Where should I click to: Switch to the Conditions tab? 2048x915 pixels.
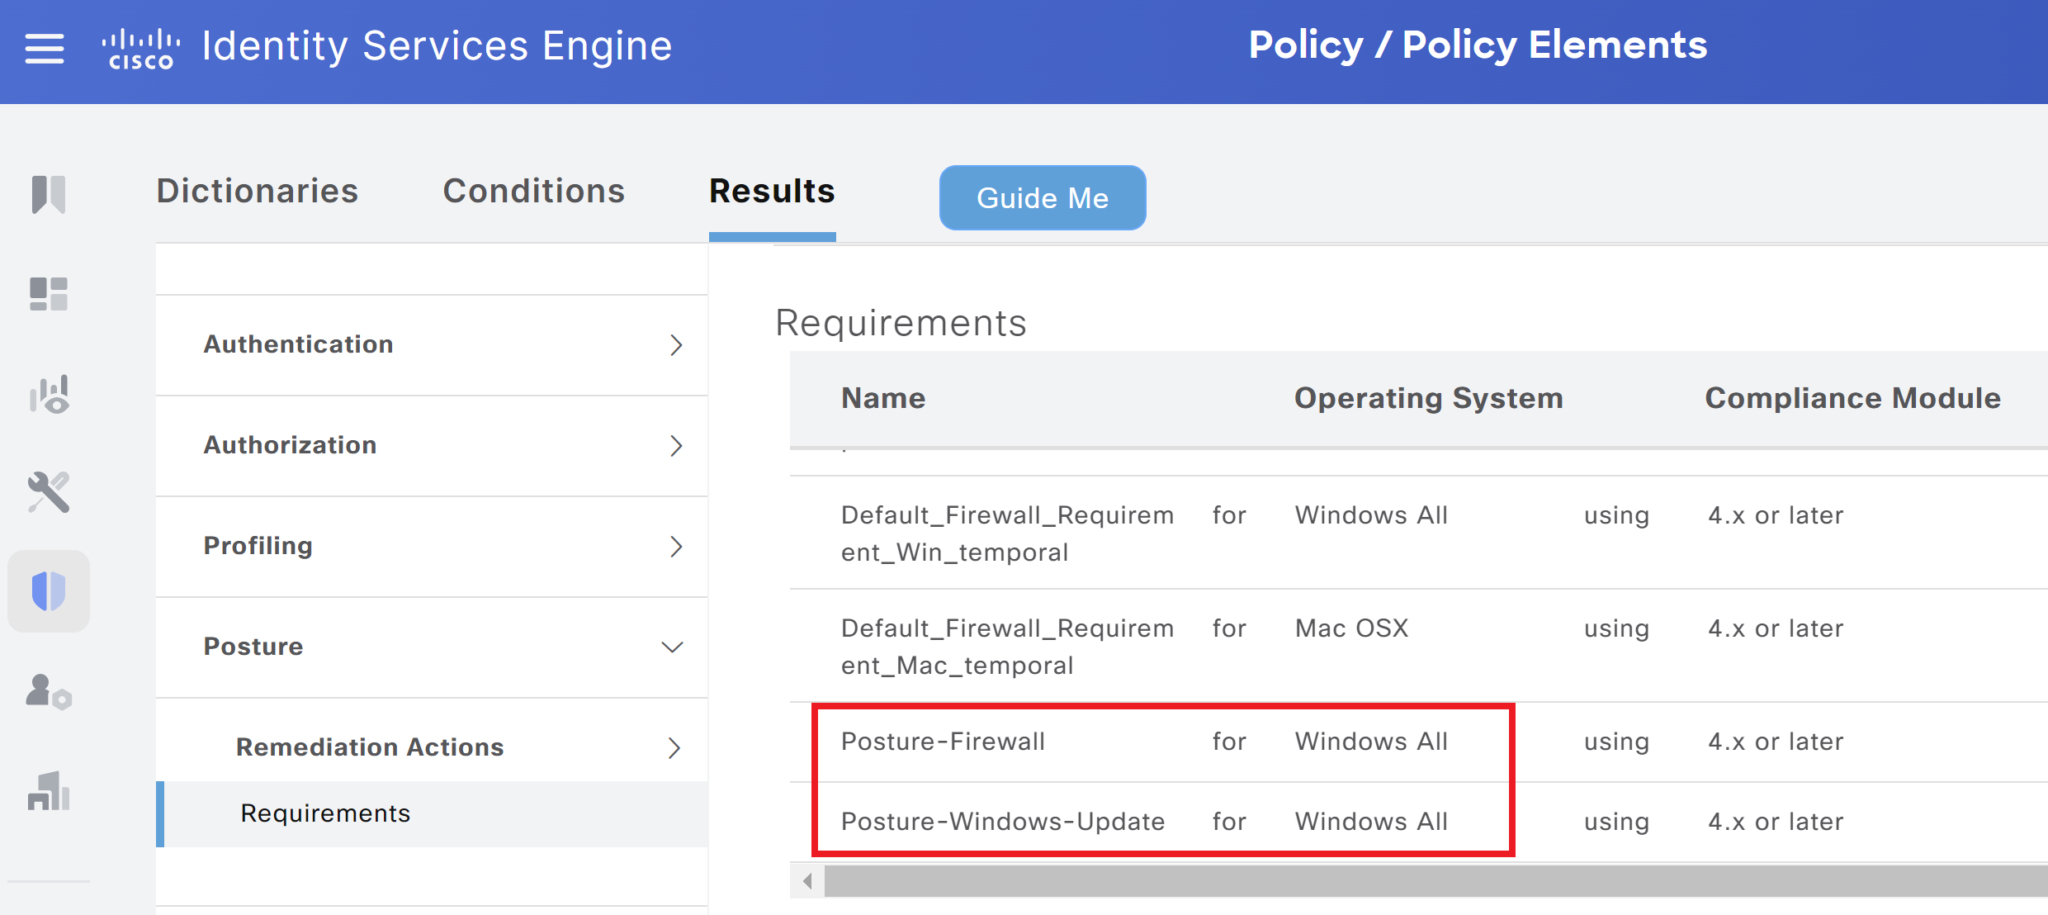click(534, 191)
